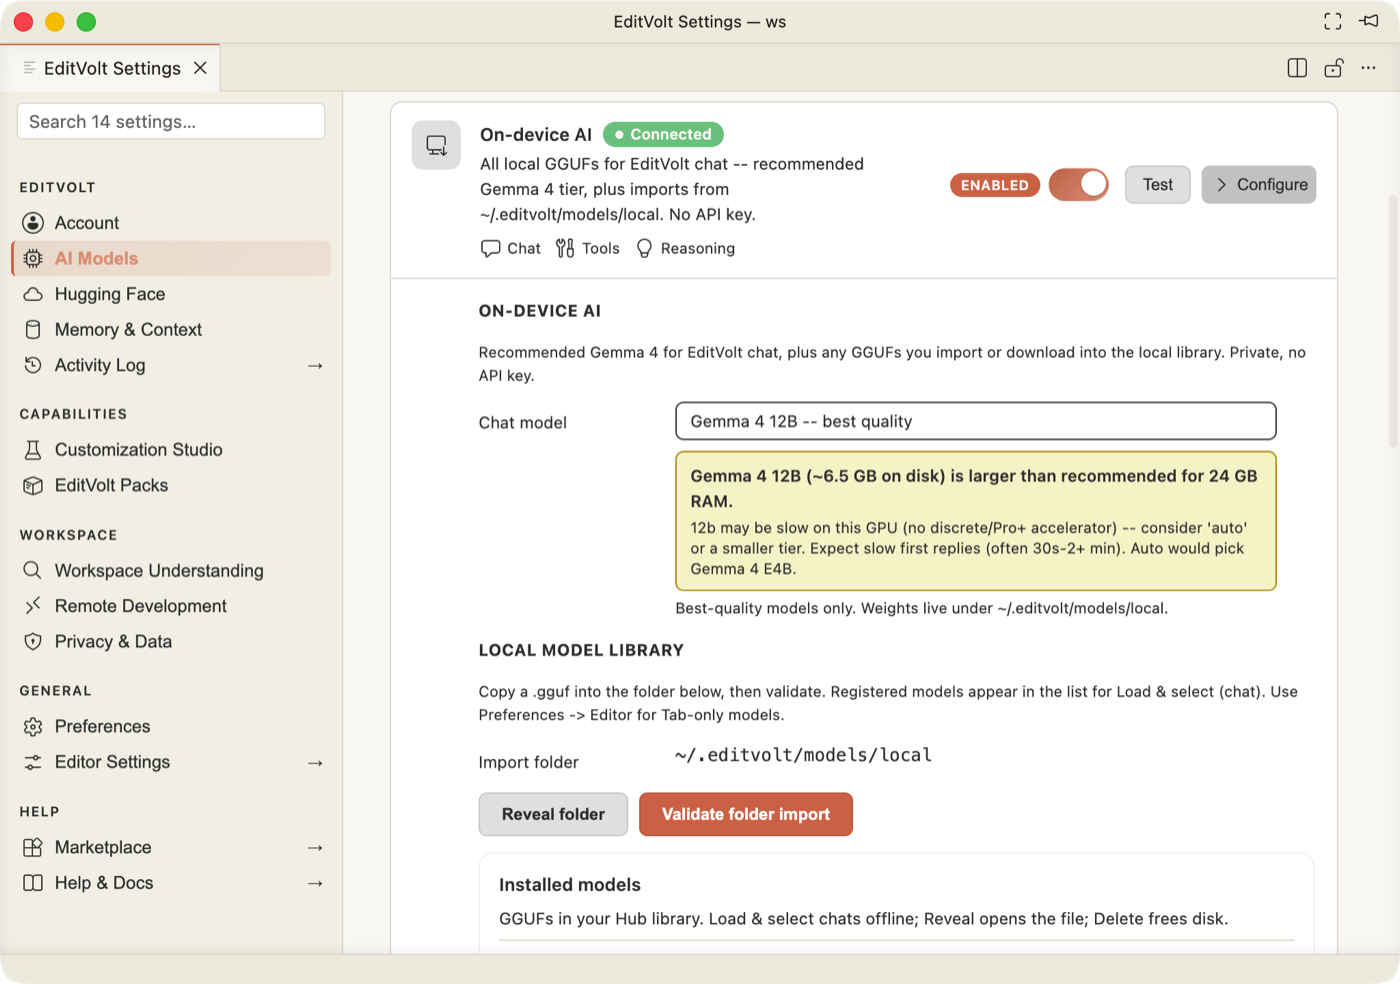This screenshot has height=984, width=1400.
Task: Open Workspace Understanding settings
Action: click(171, 570)
